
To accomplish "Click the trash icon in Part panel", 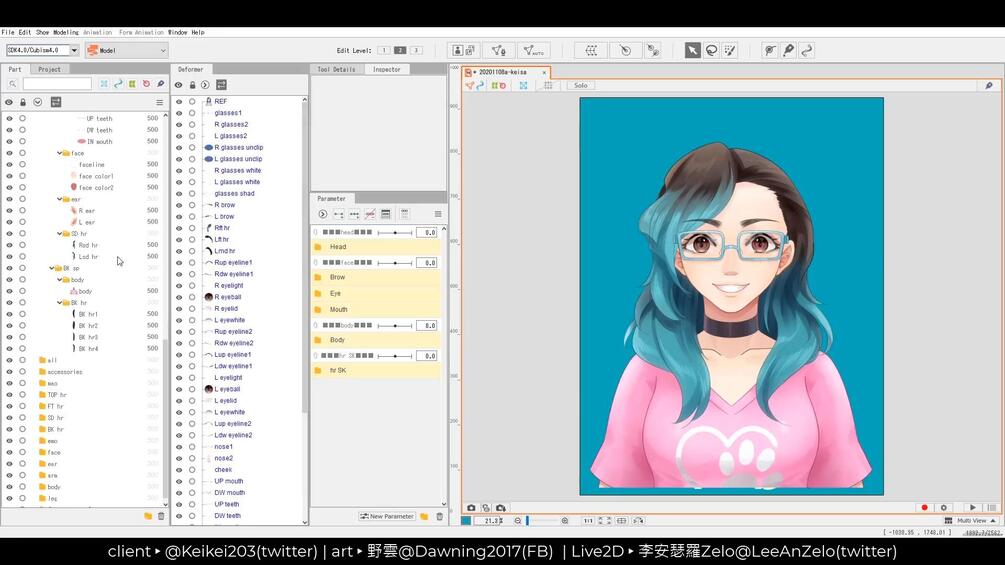I will 161,516.
